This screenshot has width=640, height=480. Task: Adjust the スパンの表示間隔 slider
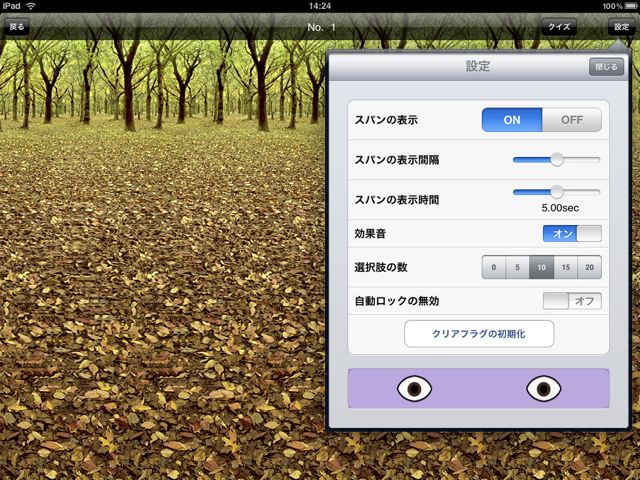[556, 160]
